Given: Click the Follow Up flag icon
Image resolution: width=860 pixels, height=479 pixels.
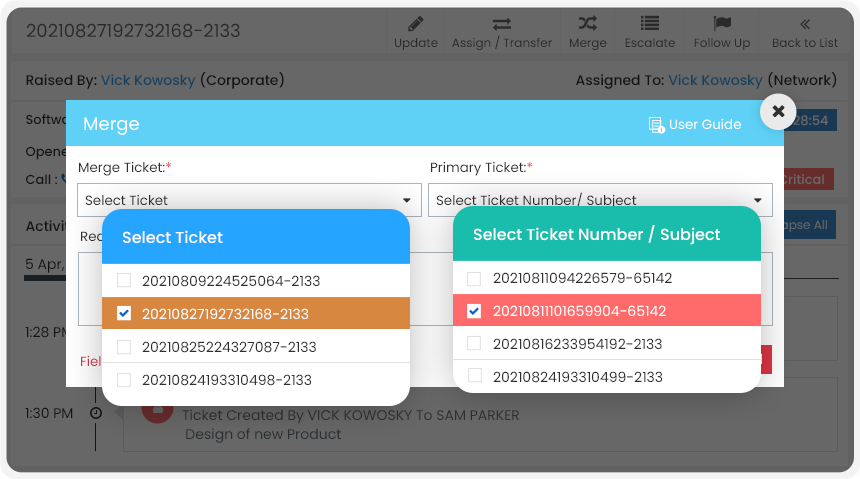Looking at the screenshot, I should [x=722, y=23].
